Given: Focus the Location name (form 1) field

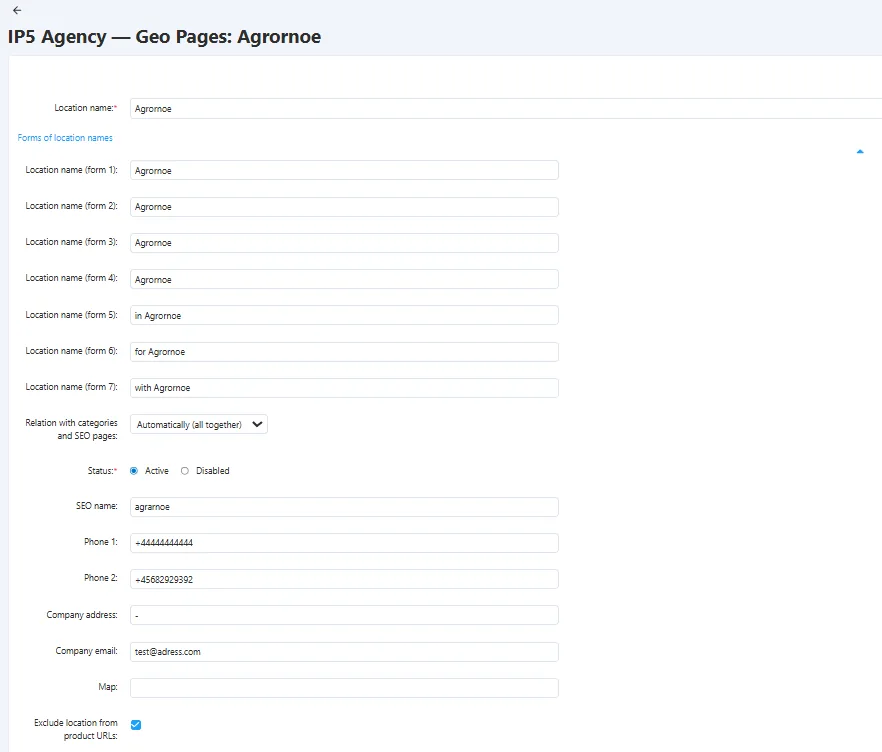Looking at the screenshot, I should 344,170.
